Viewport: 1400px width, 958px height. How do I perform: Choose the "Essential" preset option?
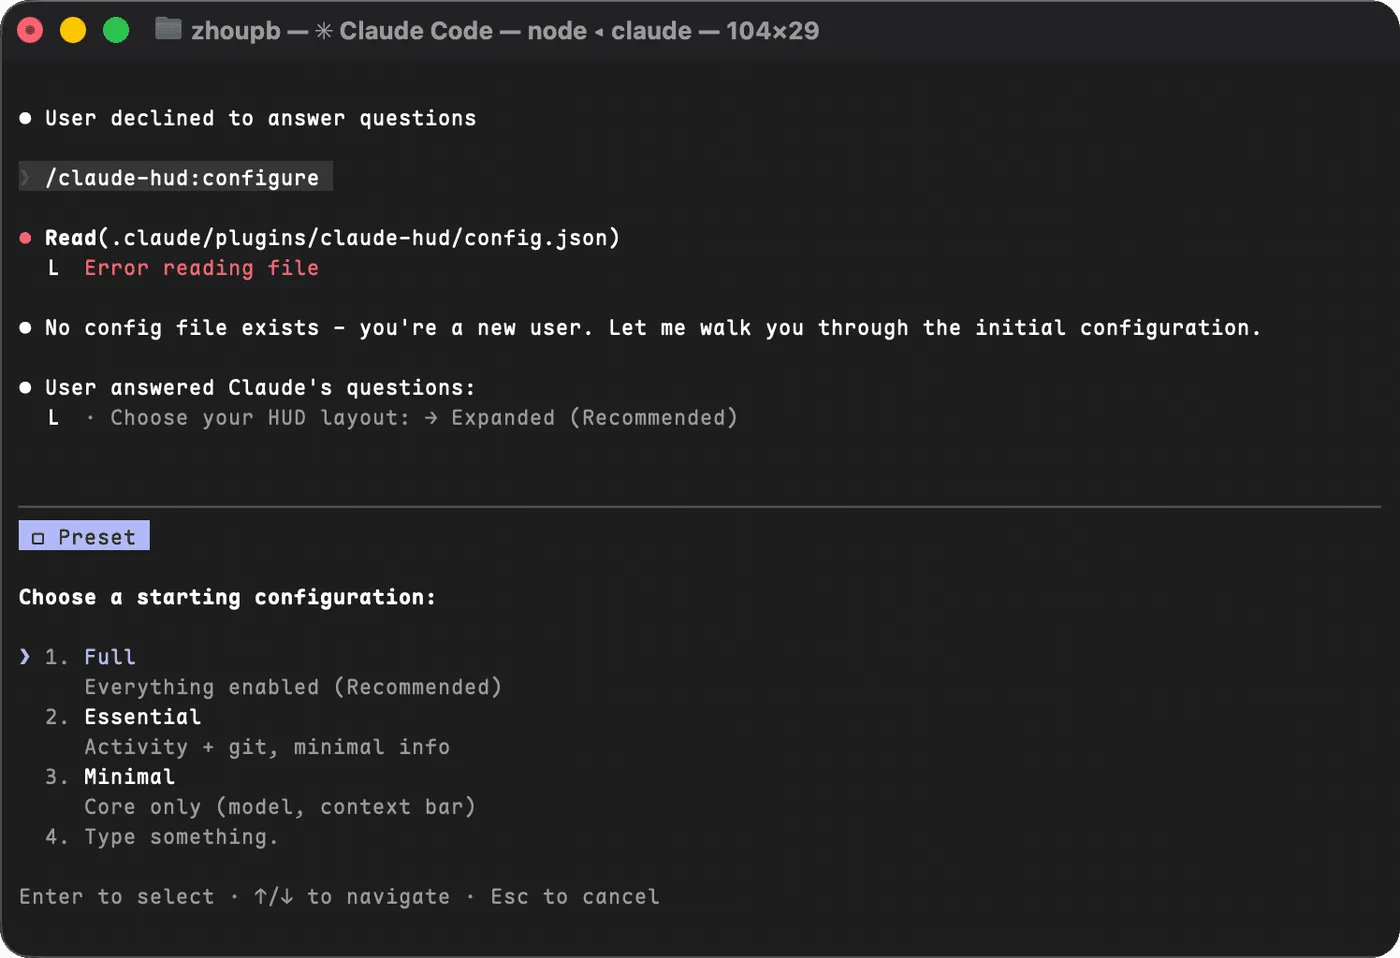click(x=142, y=717)
